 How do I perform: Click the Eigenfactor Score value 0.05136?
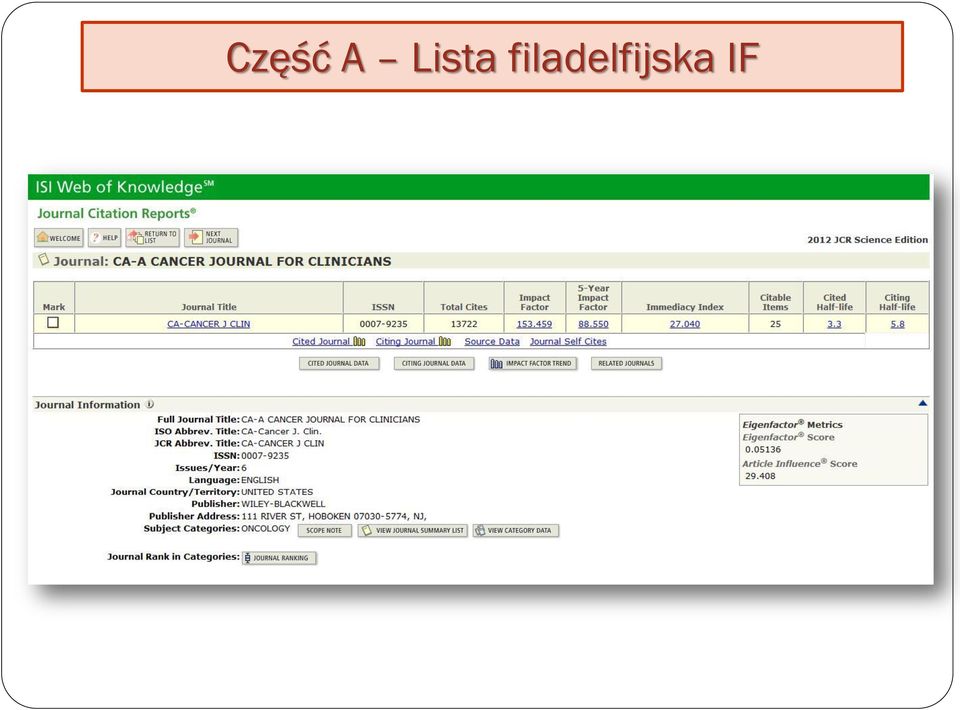[763, 449]
